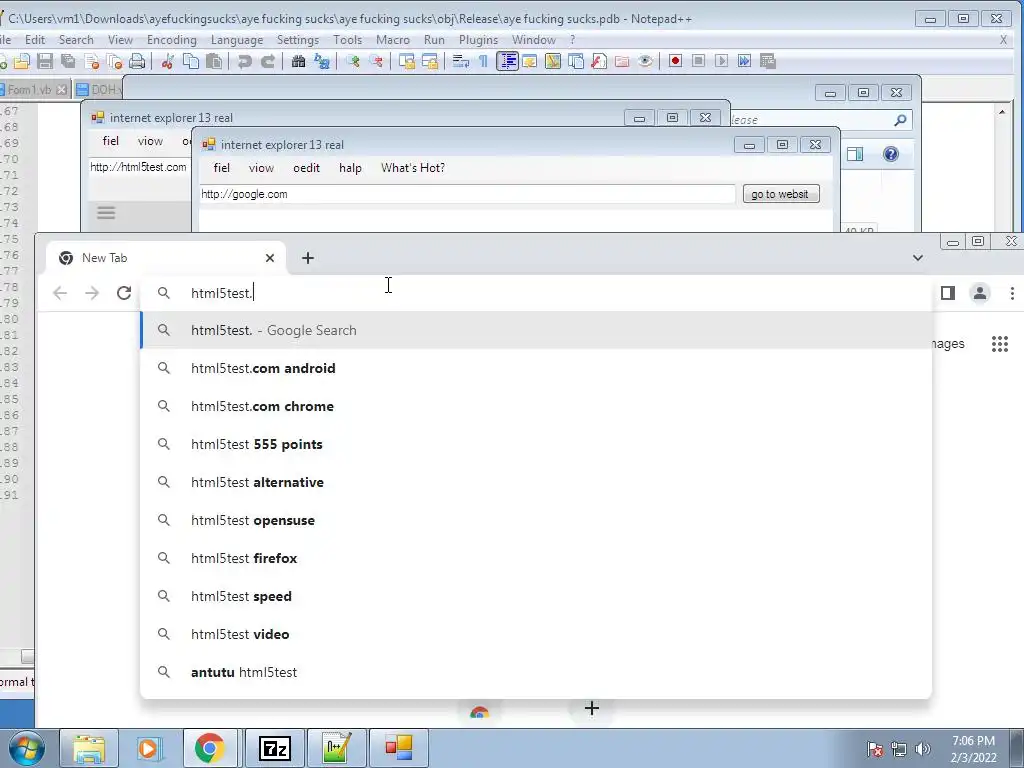This screenshot has width=1024, height=768.
Task: Select suggestion antutu html5test
Action: pos(536,672)
